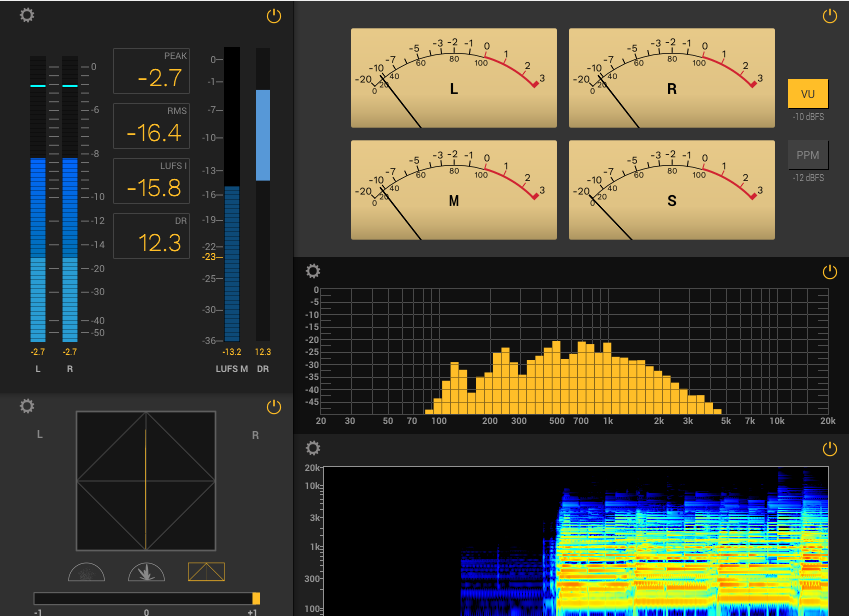Open the spectrogram panel gear settings

click(x=313, y=448)
